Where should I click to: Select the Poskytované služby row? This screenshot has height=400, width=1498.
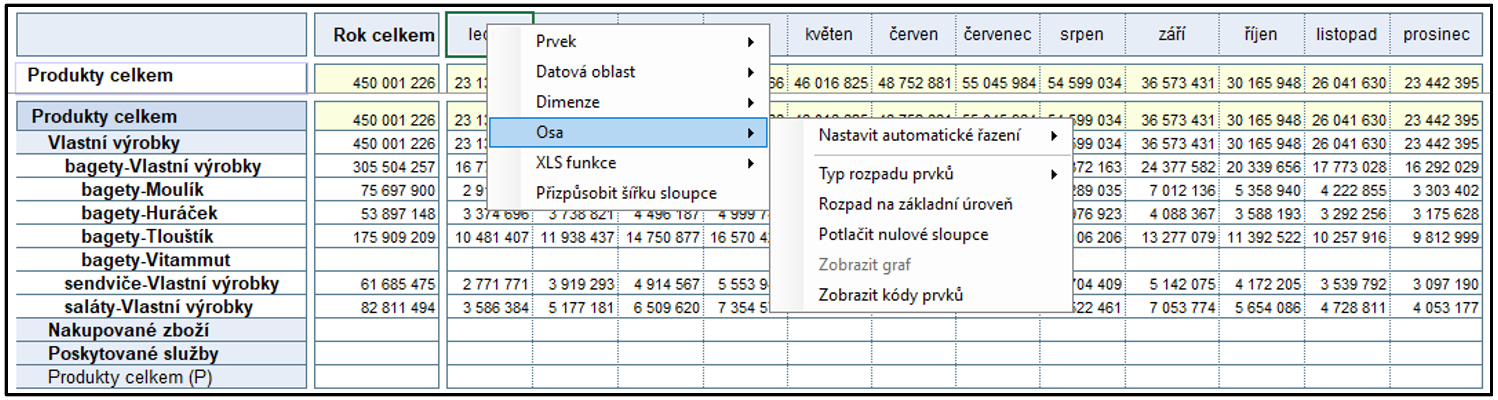pos(162,354)
